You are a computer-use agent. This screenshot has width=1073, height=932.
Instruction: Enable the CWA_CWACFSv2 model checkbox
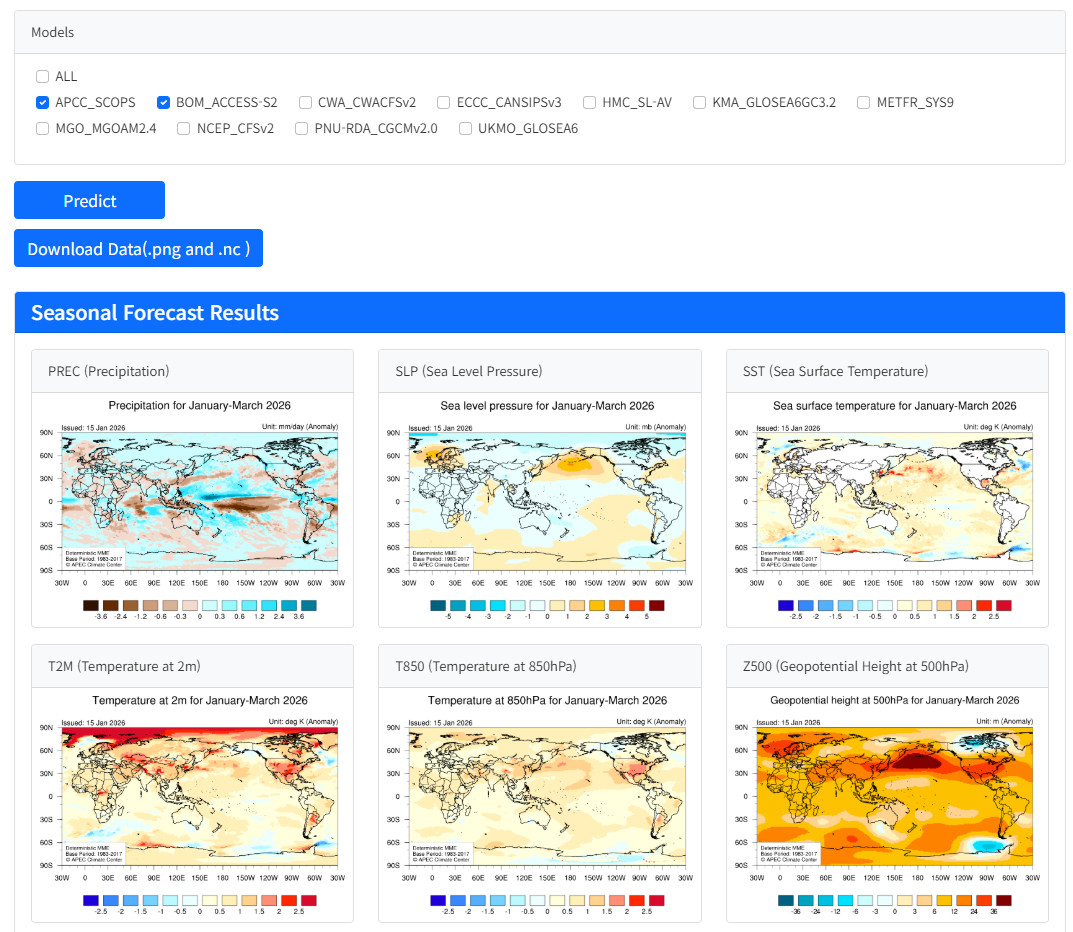click(x=304, y=102)
